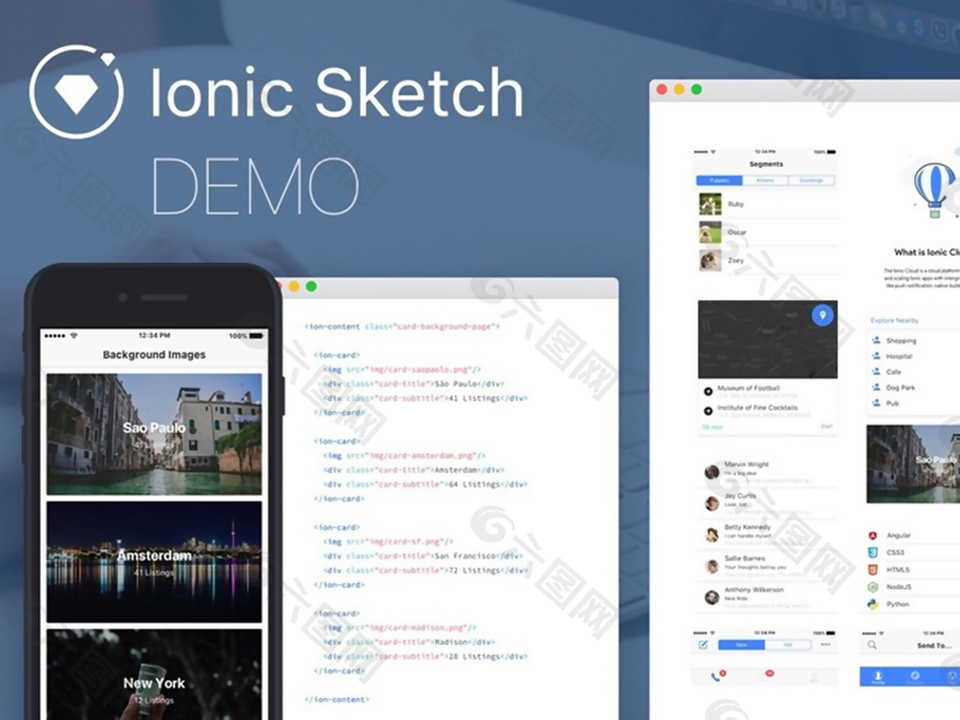Tap the blue map location pin button
The image size is (960, 720).
pos(822,315)
